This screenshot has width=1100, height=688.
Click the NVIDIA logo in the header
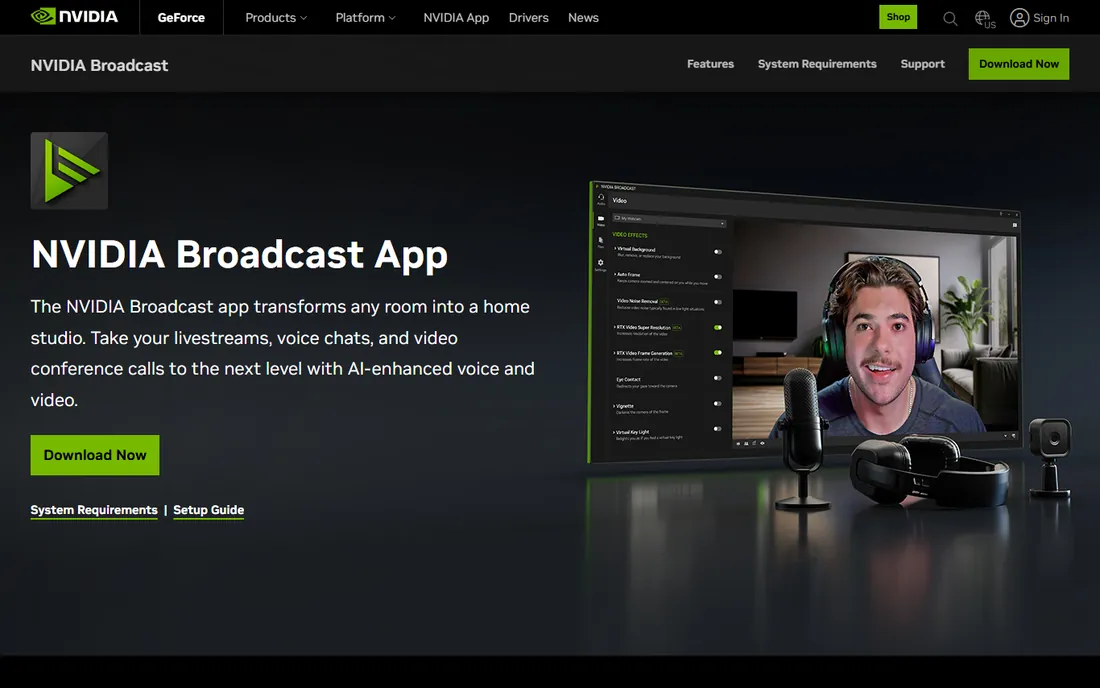(x=74, y=17)
